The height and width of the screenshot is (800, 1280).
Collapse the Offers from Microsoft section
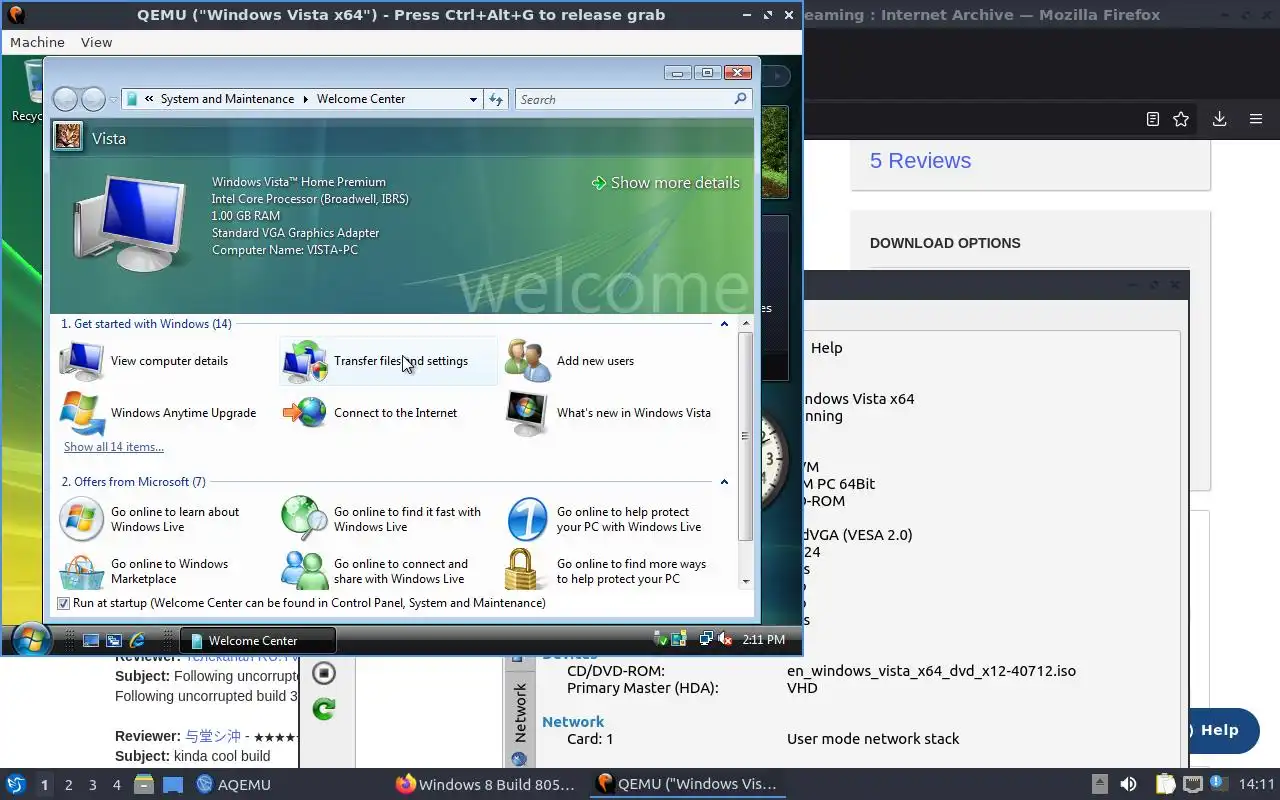point(724,482)
